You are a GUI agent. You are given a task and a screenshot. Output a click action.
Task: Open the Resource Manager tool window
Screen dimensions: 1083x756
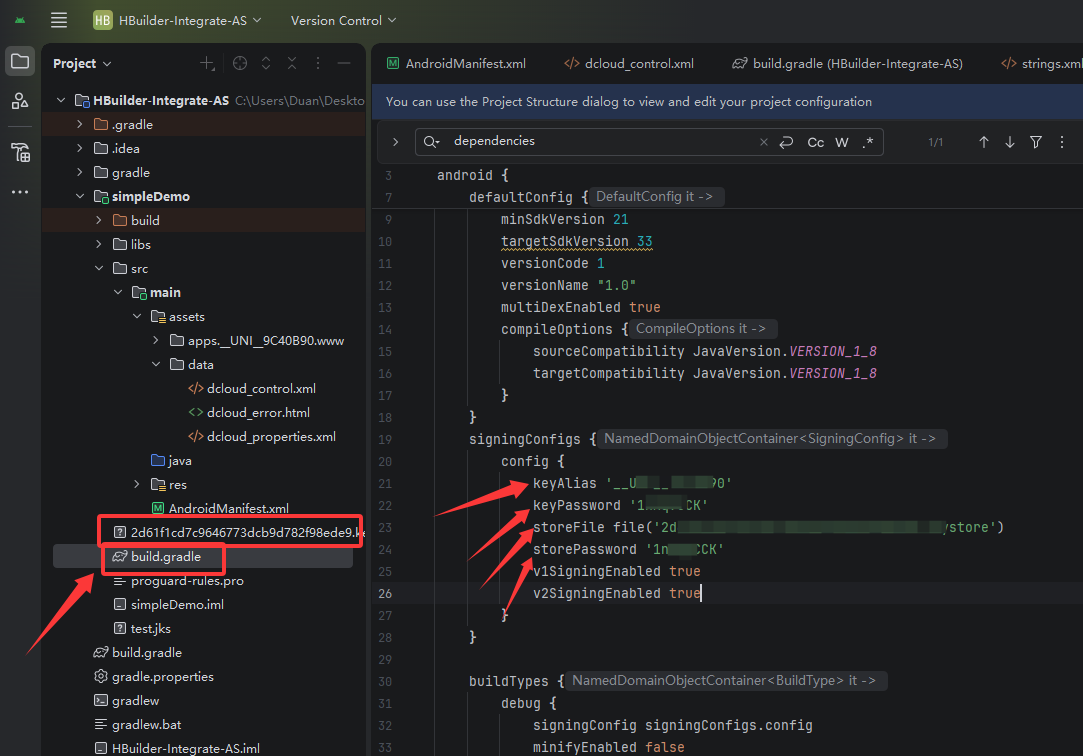pyautogui.click(x=20, y=101)
